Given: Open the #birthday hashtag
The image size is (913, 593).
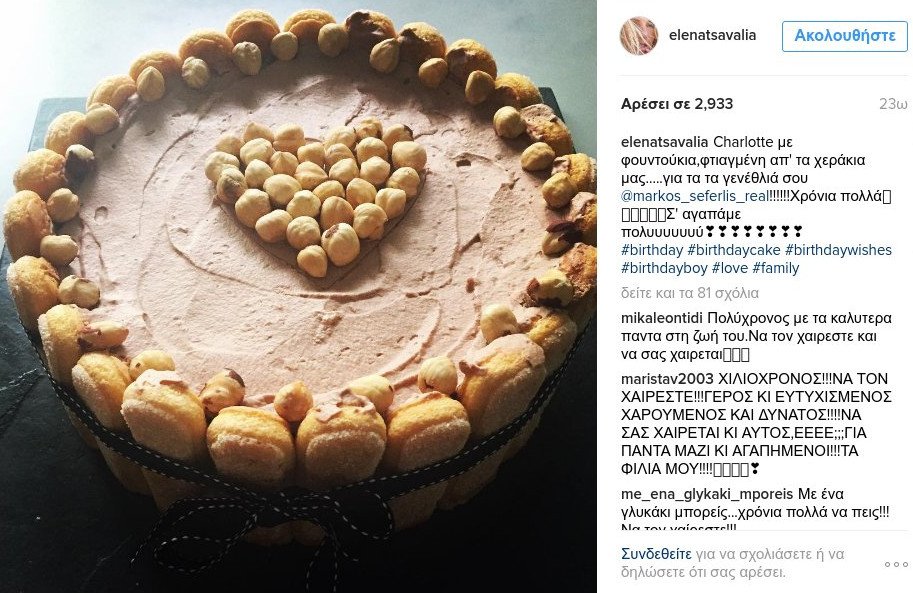Looking at the screenshot, I should pos(652,250).
